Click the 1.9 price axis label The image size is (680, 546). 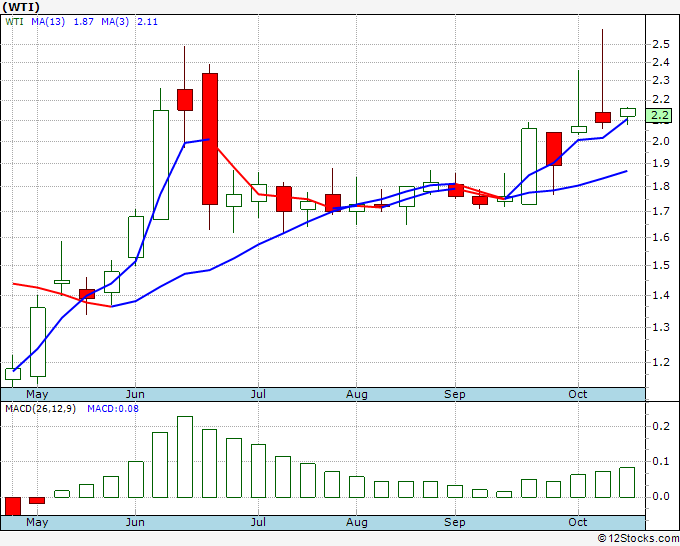[x=661, y=163]
